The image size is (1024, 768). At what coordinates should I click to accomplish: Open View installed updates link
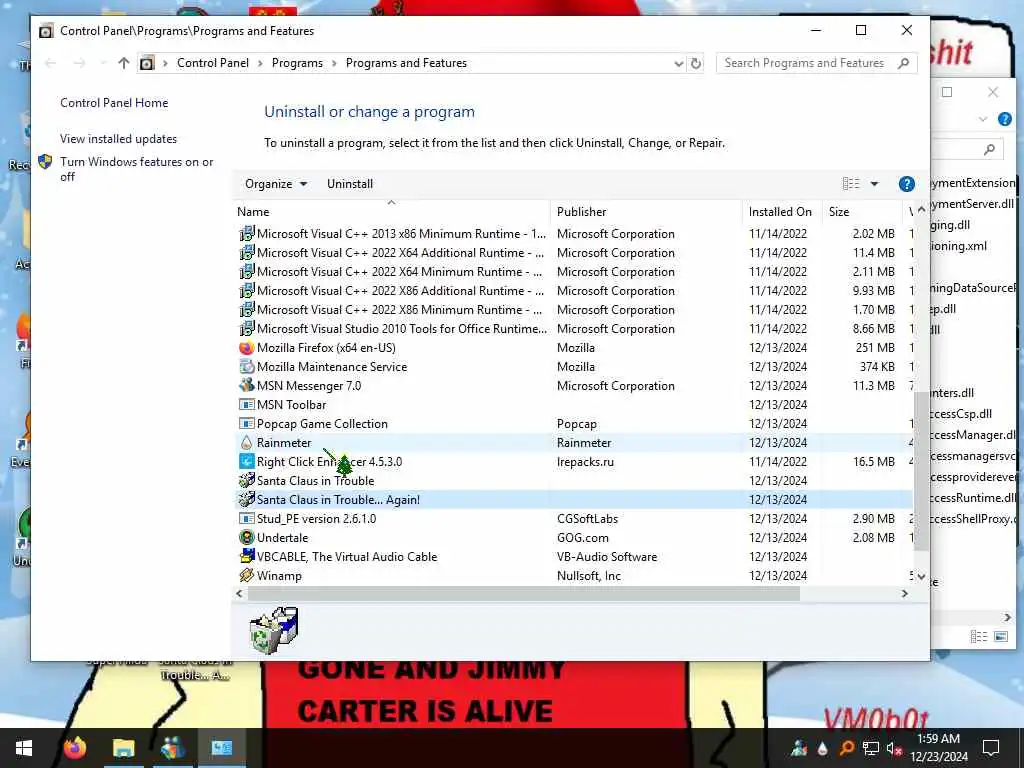pos(118,139)
